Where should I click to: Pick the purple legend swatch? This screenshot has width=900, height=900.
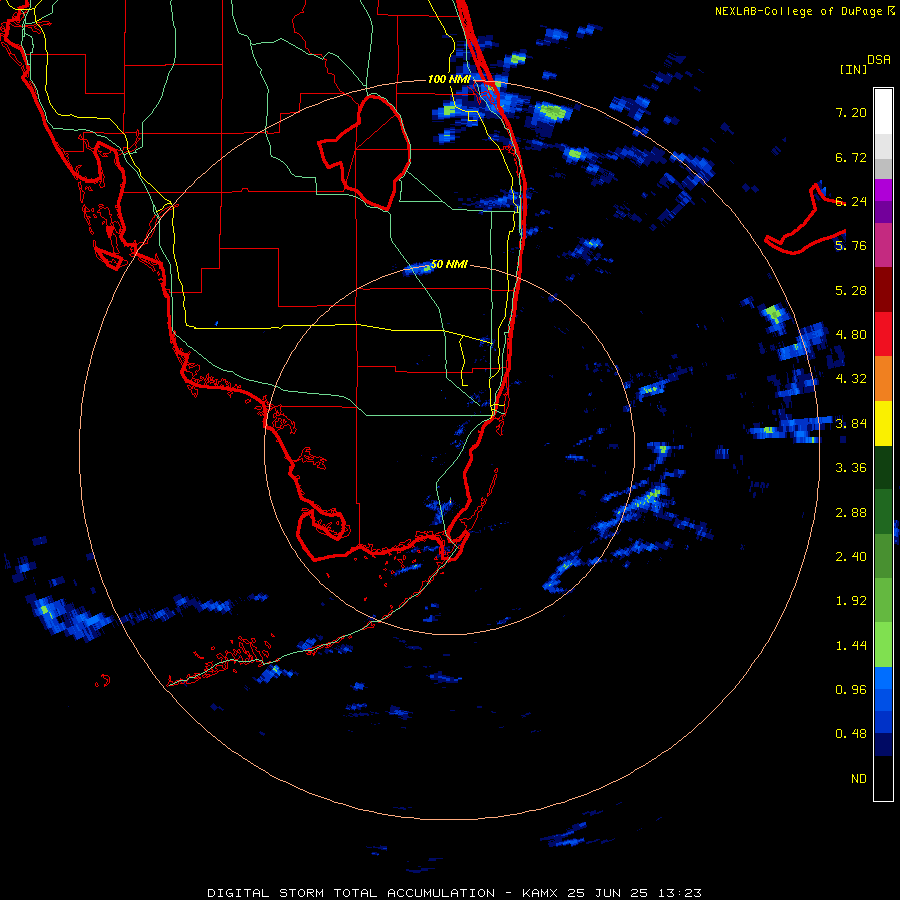(883, 212)
